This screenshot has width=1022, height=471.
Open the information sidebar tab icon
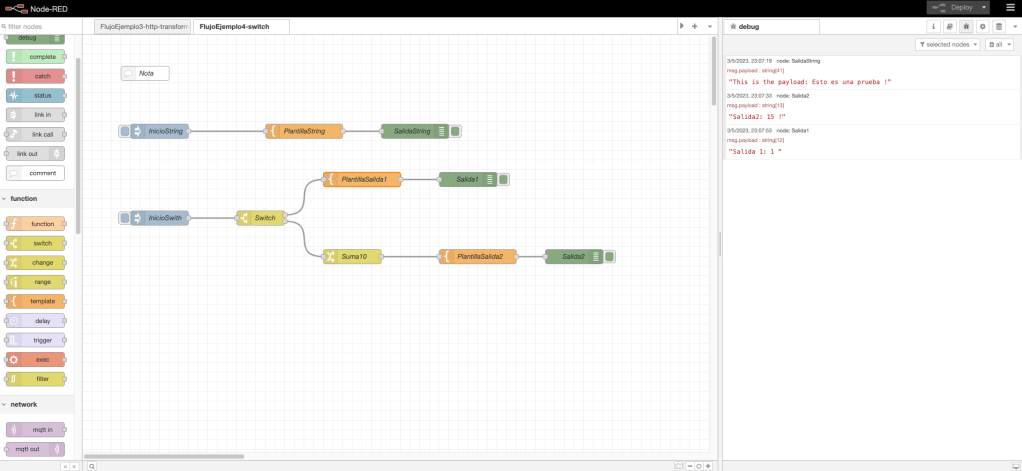tap(934, 26)
